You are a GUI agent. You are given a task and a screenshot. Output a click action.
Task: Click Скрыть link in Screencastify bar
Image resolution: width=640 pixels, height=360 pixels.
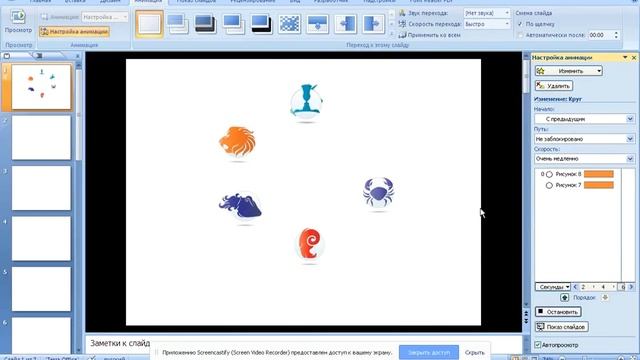pos(475,352)
